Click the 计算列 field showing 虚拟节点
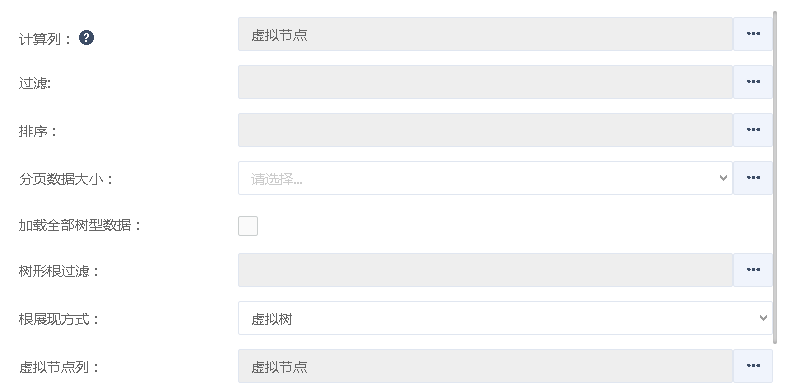Viewport: 786px width, 388px height. point(485,34)
